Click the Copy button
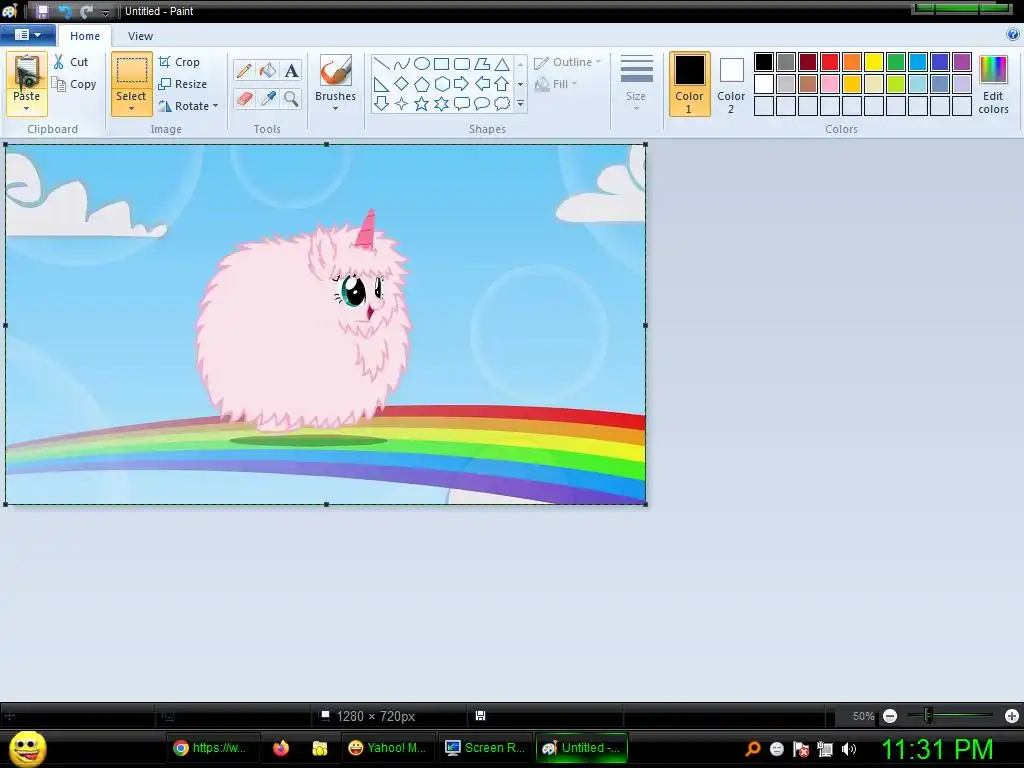1024x768 pixels. point(74,84)
